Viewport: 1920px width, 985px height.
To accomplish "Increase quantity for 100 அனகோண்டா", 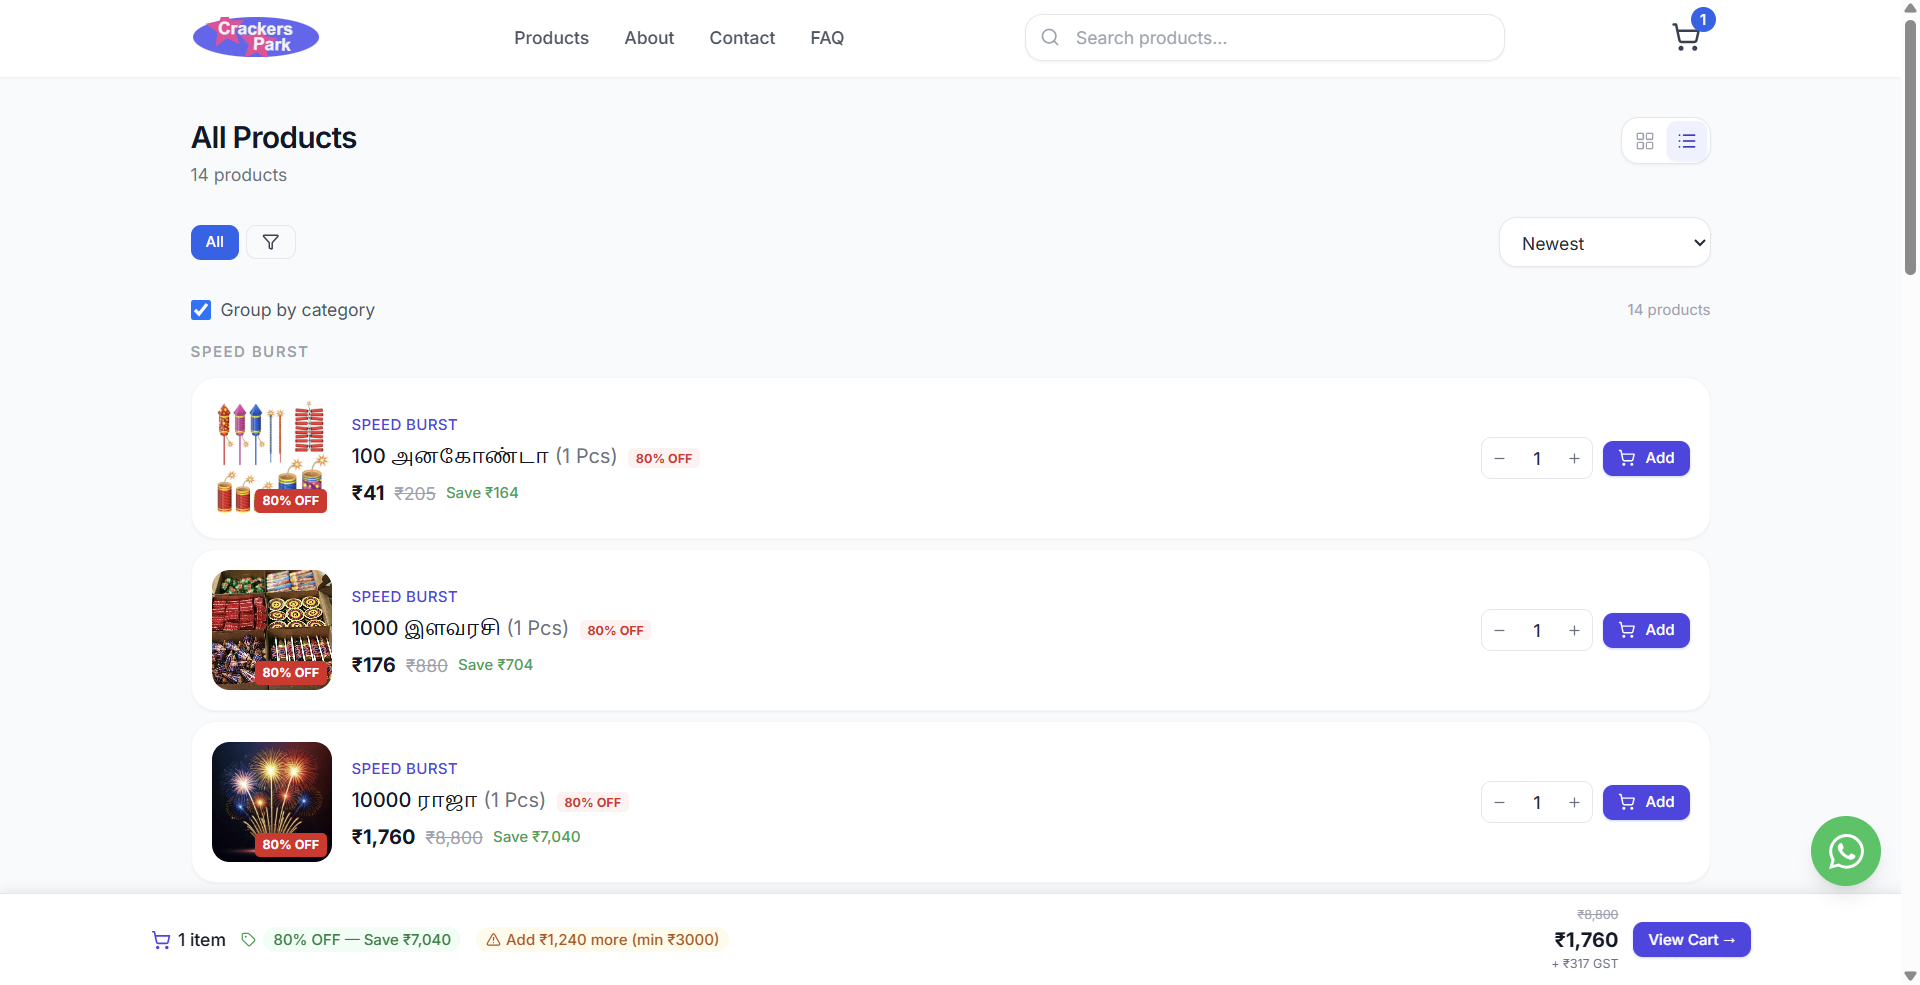I will [1574, 459].
